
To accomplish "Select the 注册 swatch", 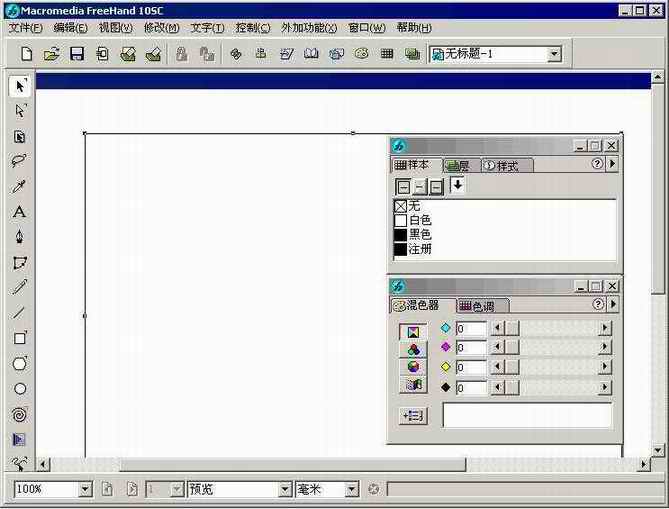I will coord(504,249).
